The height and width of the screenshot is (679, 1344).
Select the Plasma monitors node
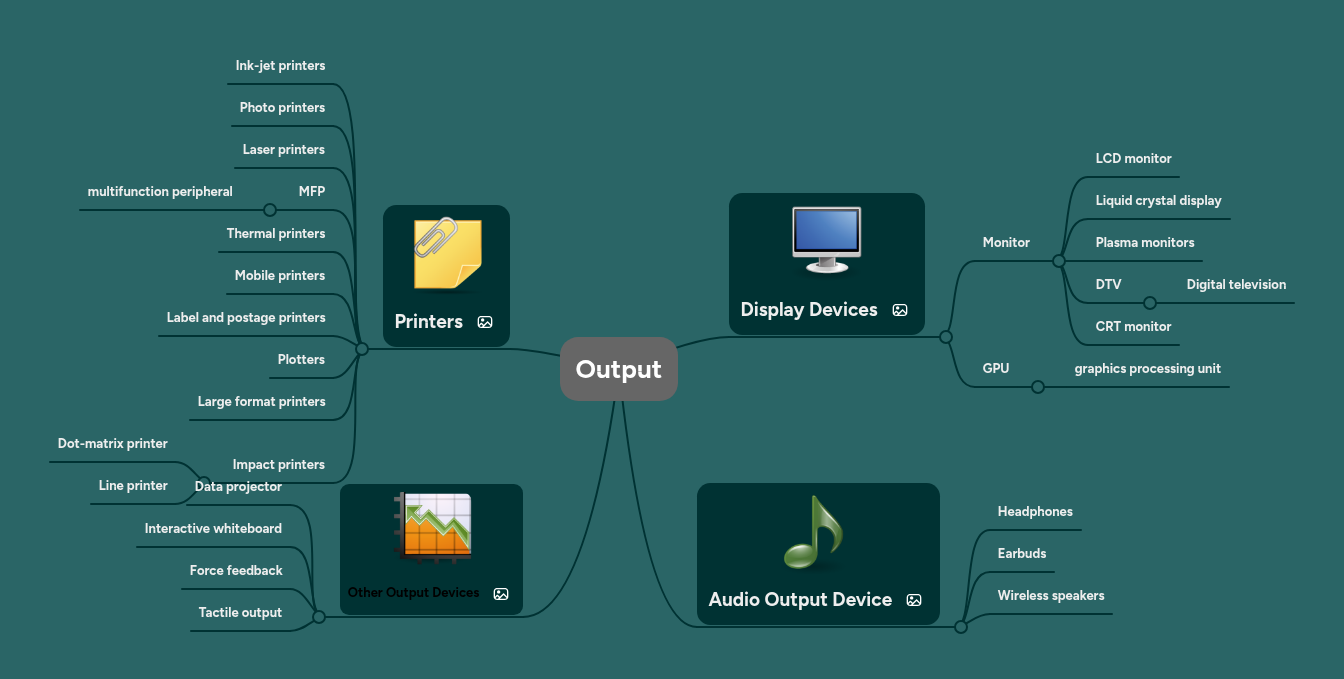pos(1145,243)
